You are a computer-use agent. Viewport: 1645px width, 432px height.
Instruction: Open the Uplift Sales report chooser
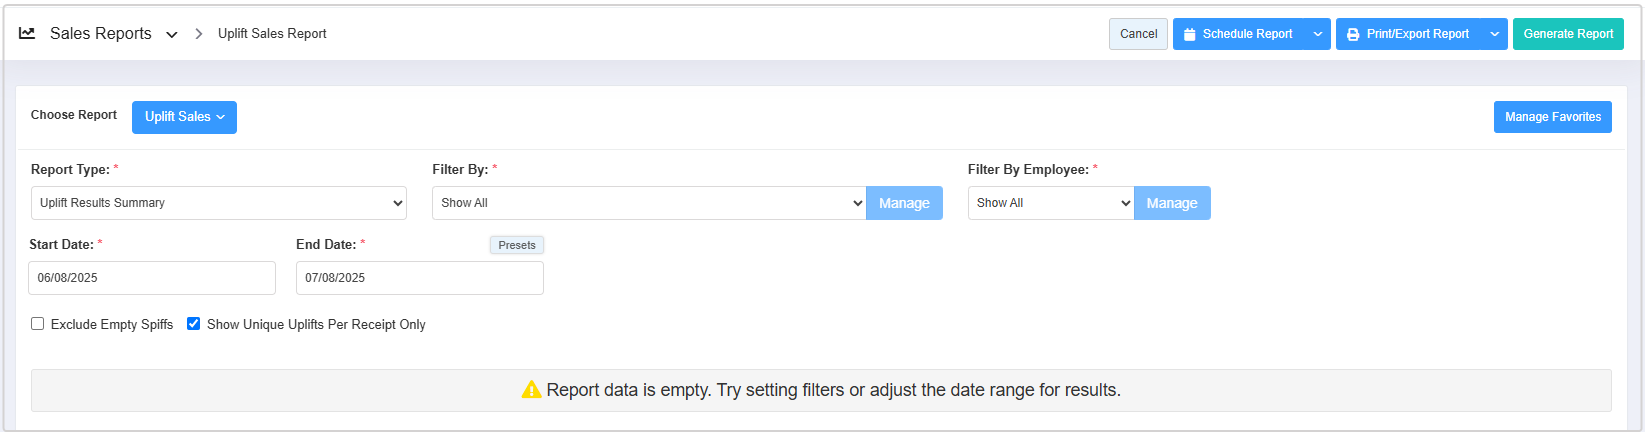[184, 117]
